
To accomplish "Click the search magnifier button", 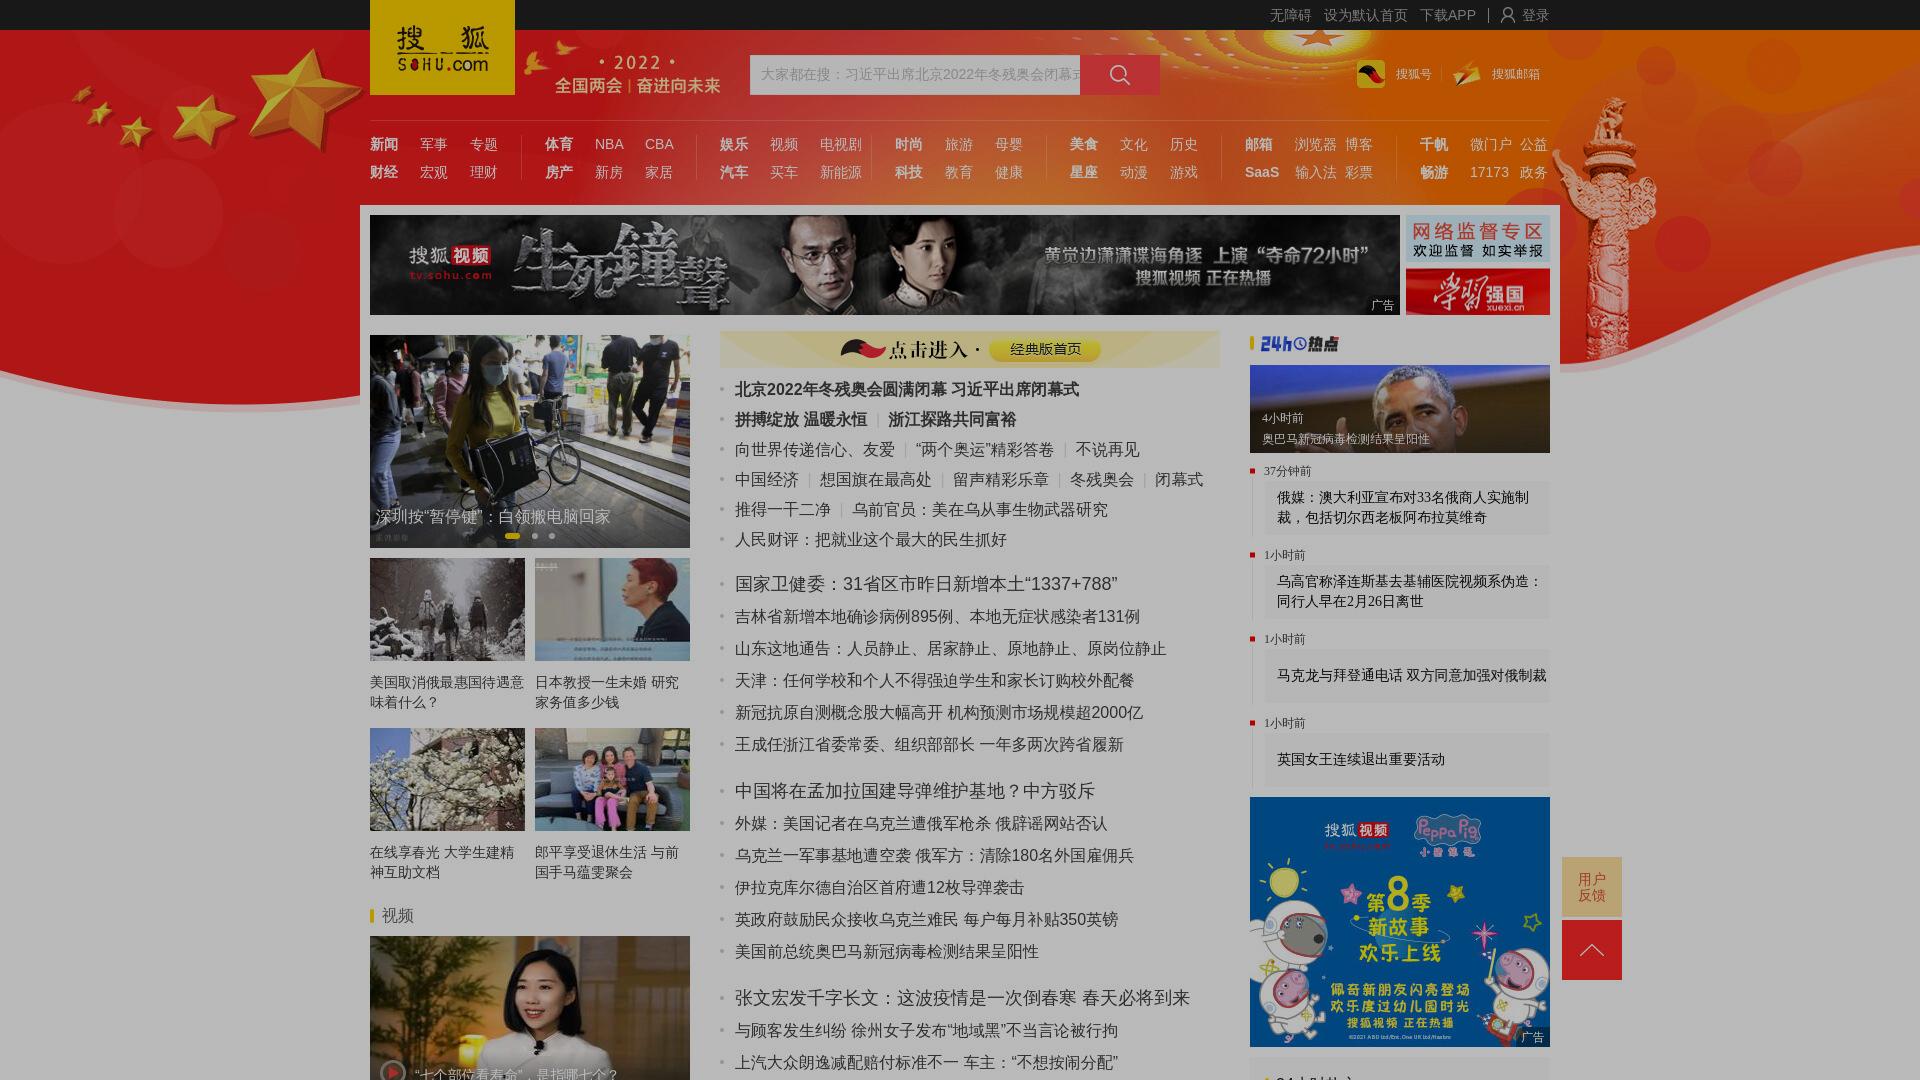I will [x=1120, y=75].
